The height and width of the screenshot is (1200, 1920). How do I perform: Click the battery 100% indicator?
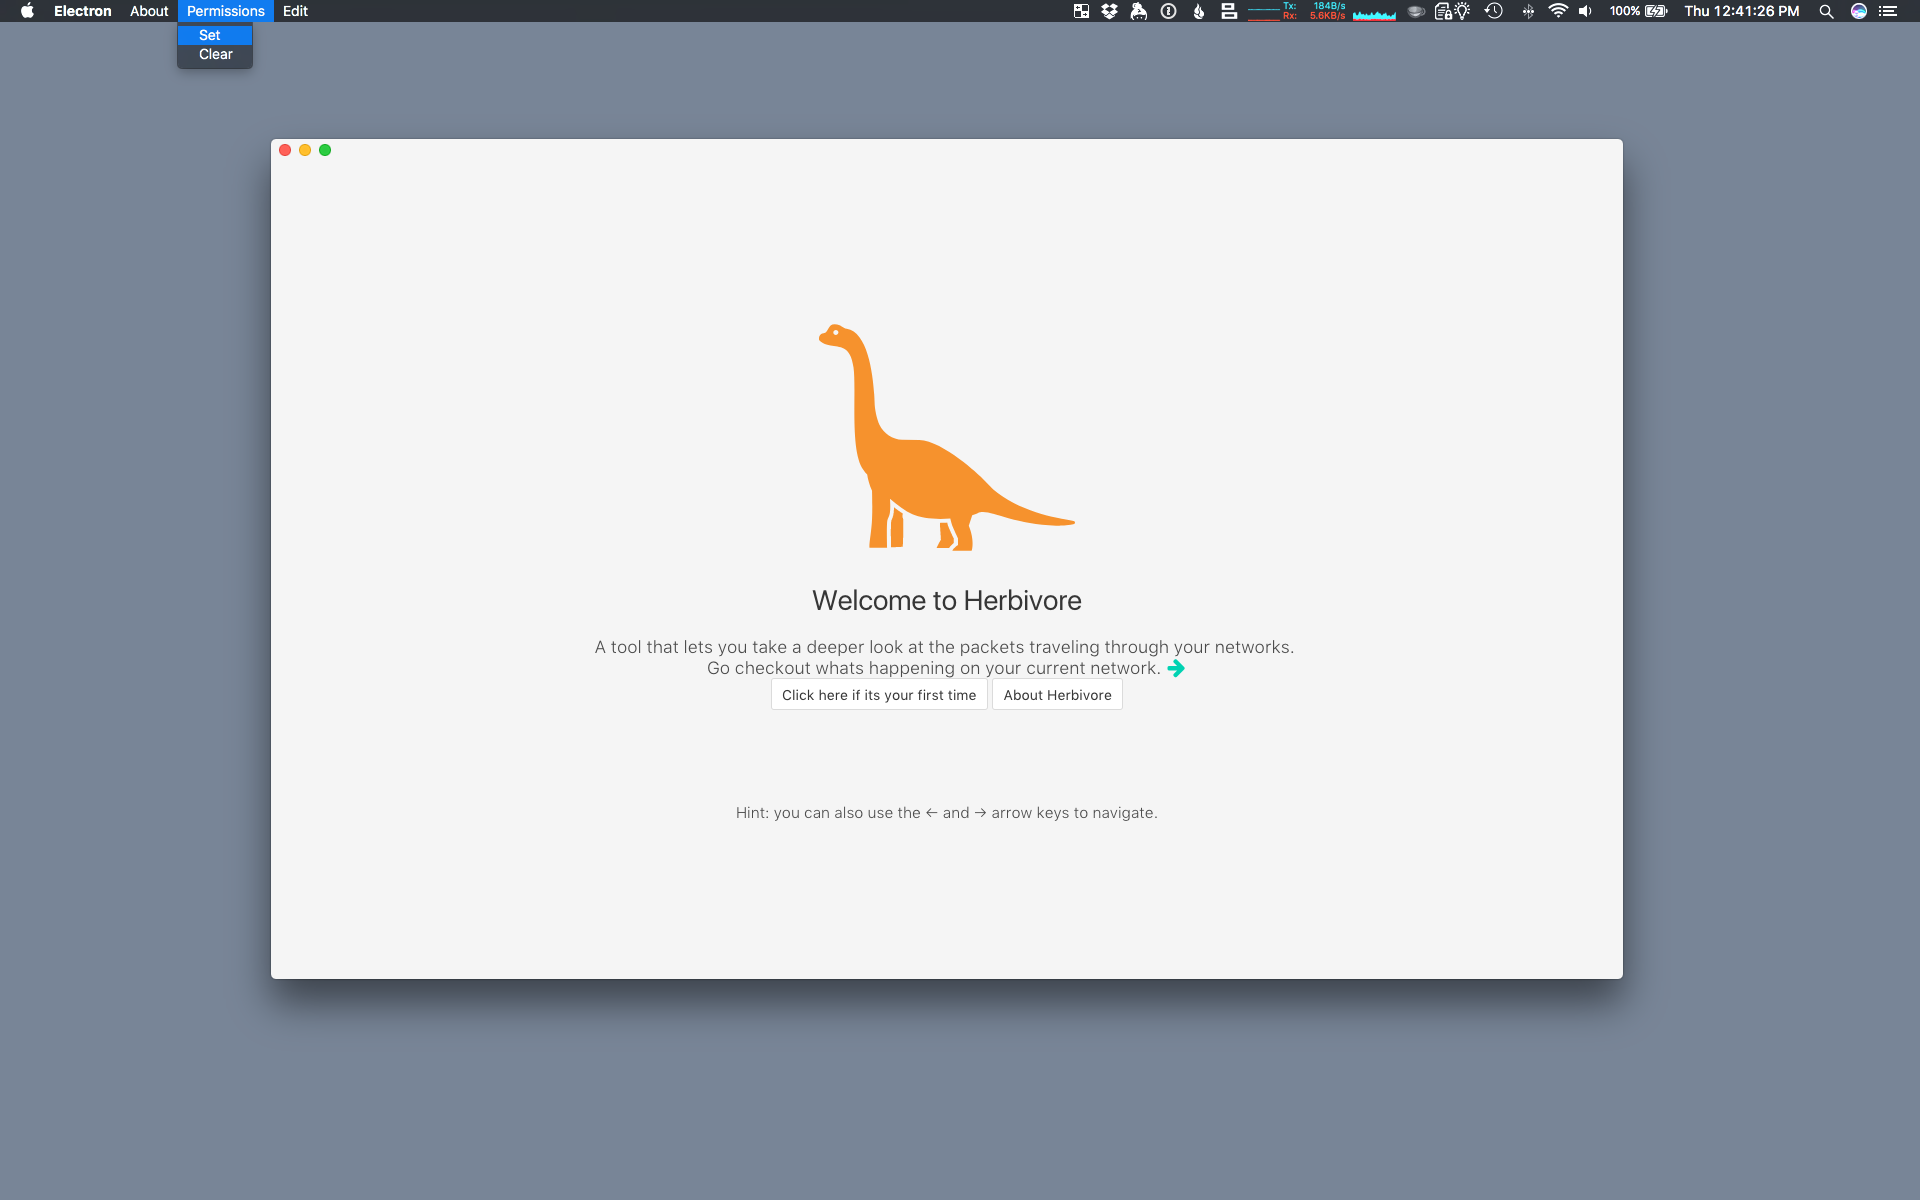click(1638, 11)
